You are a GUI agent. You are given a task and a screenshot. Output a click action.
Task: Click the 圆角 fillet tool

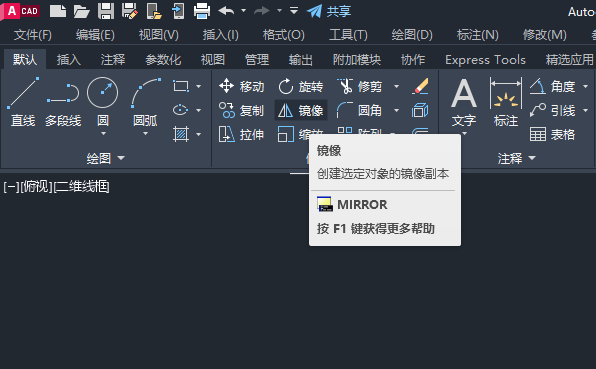(x=360, y=111)
